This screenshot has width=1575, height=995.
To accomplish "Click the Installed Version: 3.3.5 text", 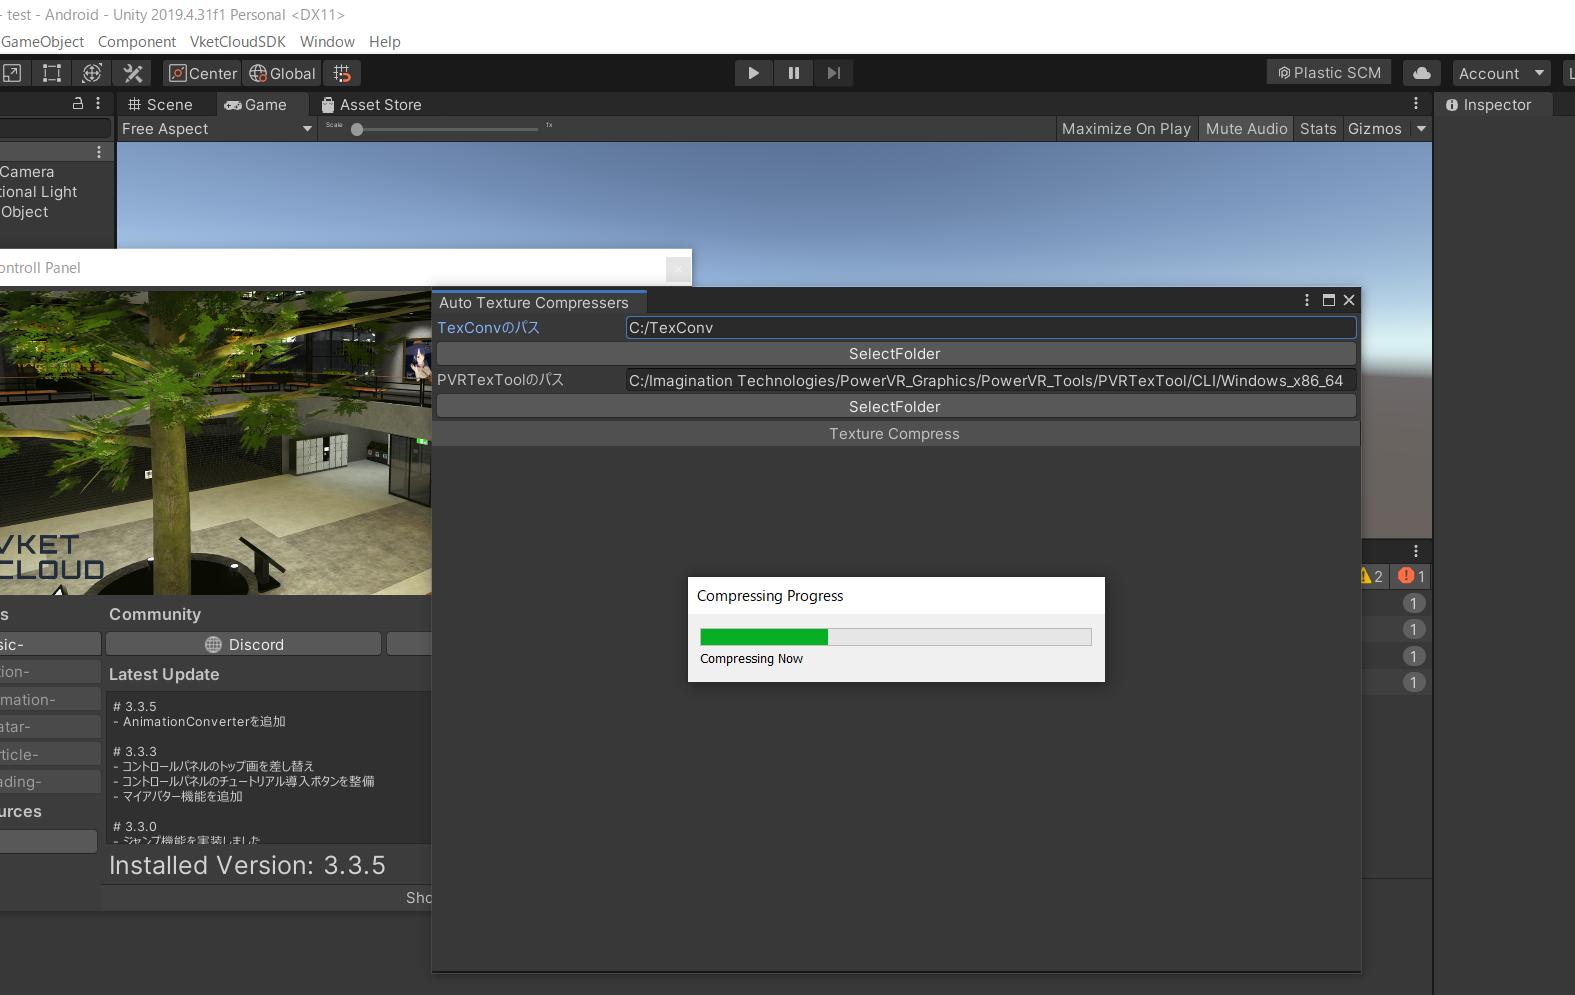I will 247,866.
